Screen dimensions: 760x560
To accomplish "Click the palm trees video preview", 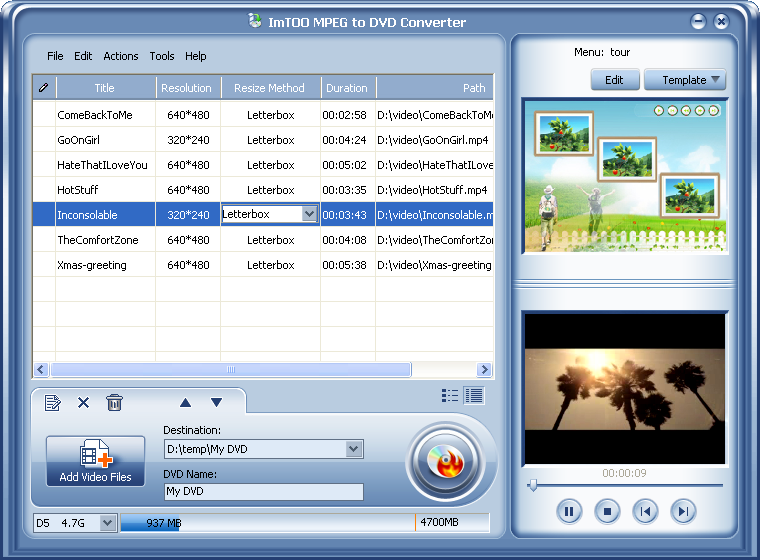I will [x=625, y=389].
